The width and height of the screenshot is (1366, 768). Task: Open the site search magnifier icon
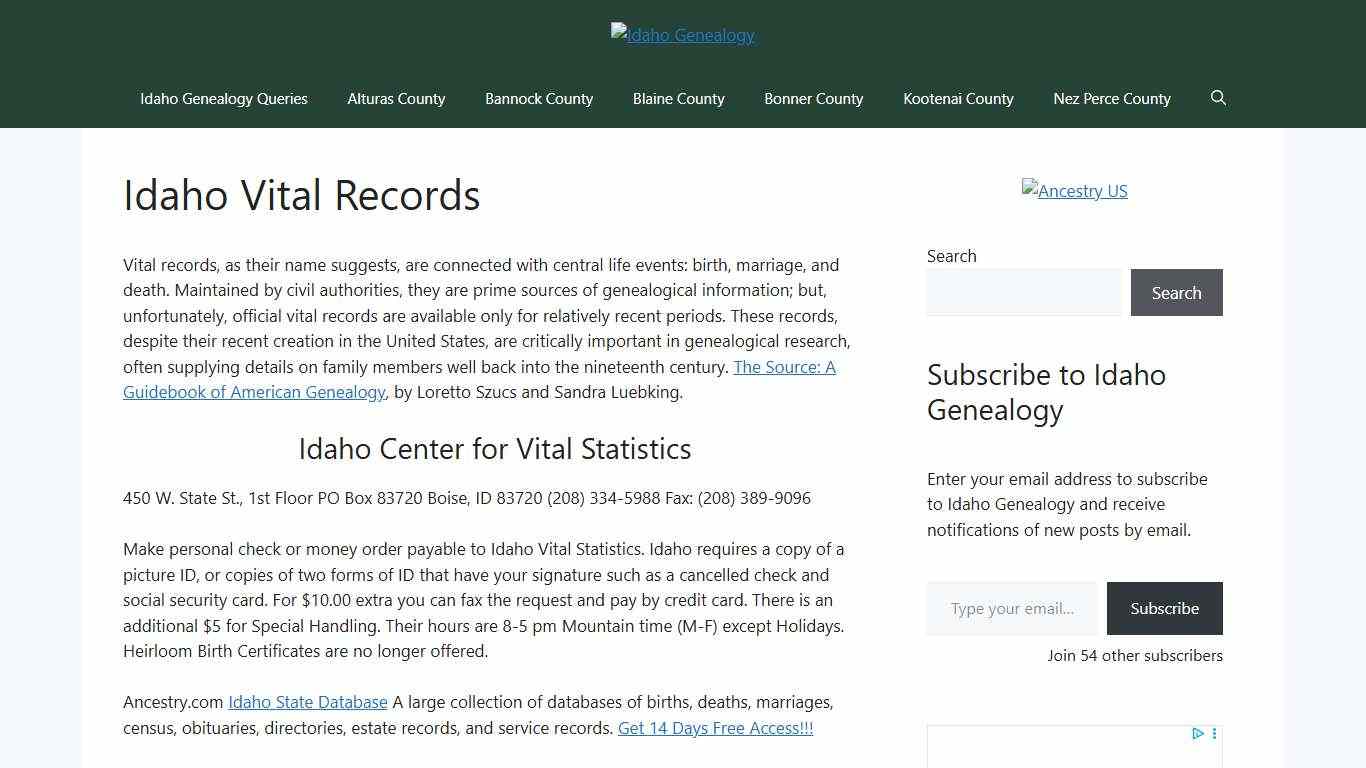(1218, 98)
